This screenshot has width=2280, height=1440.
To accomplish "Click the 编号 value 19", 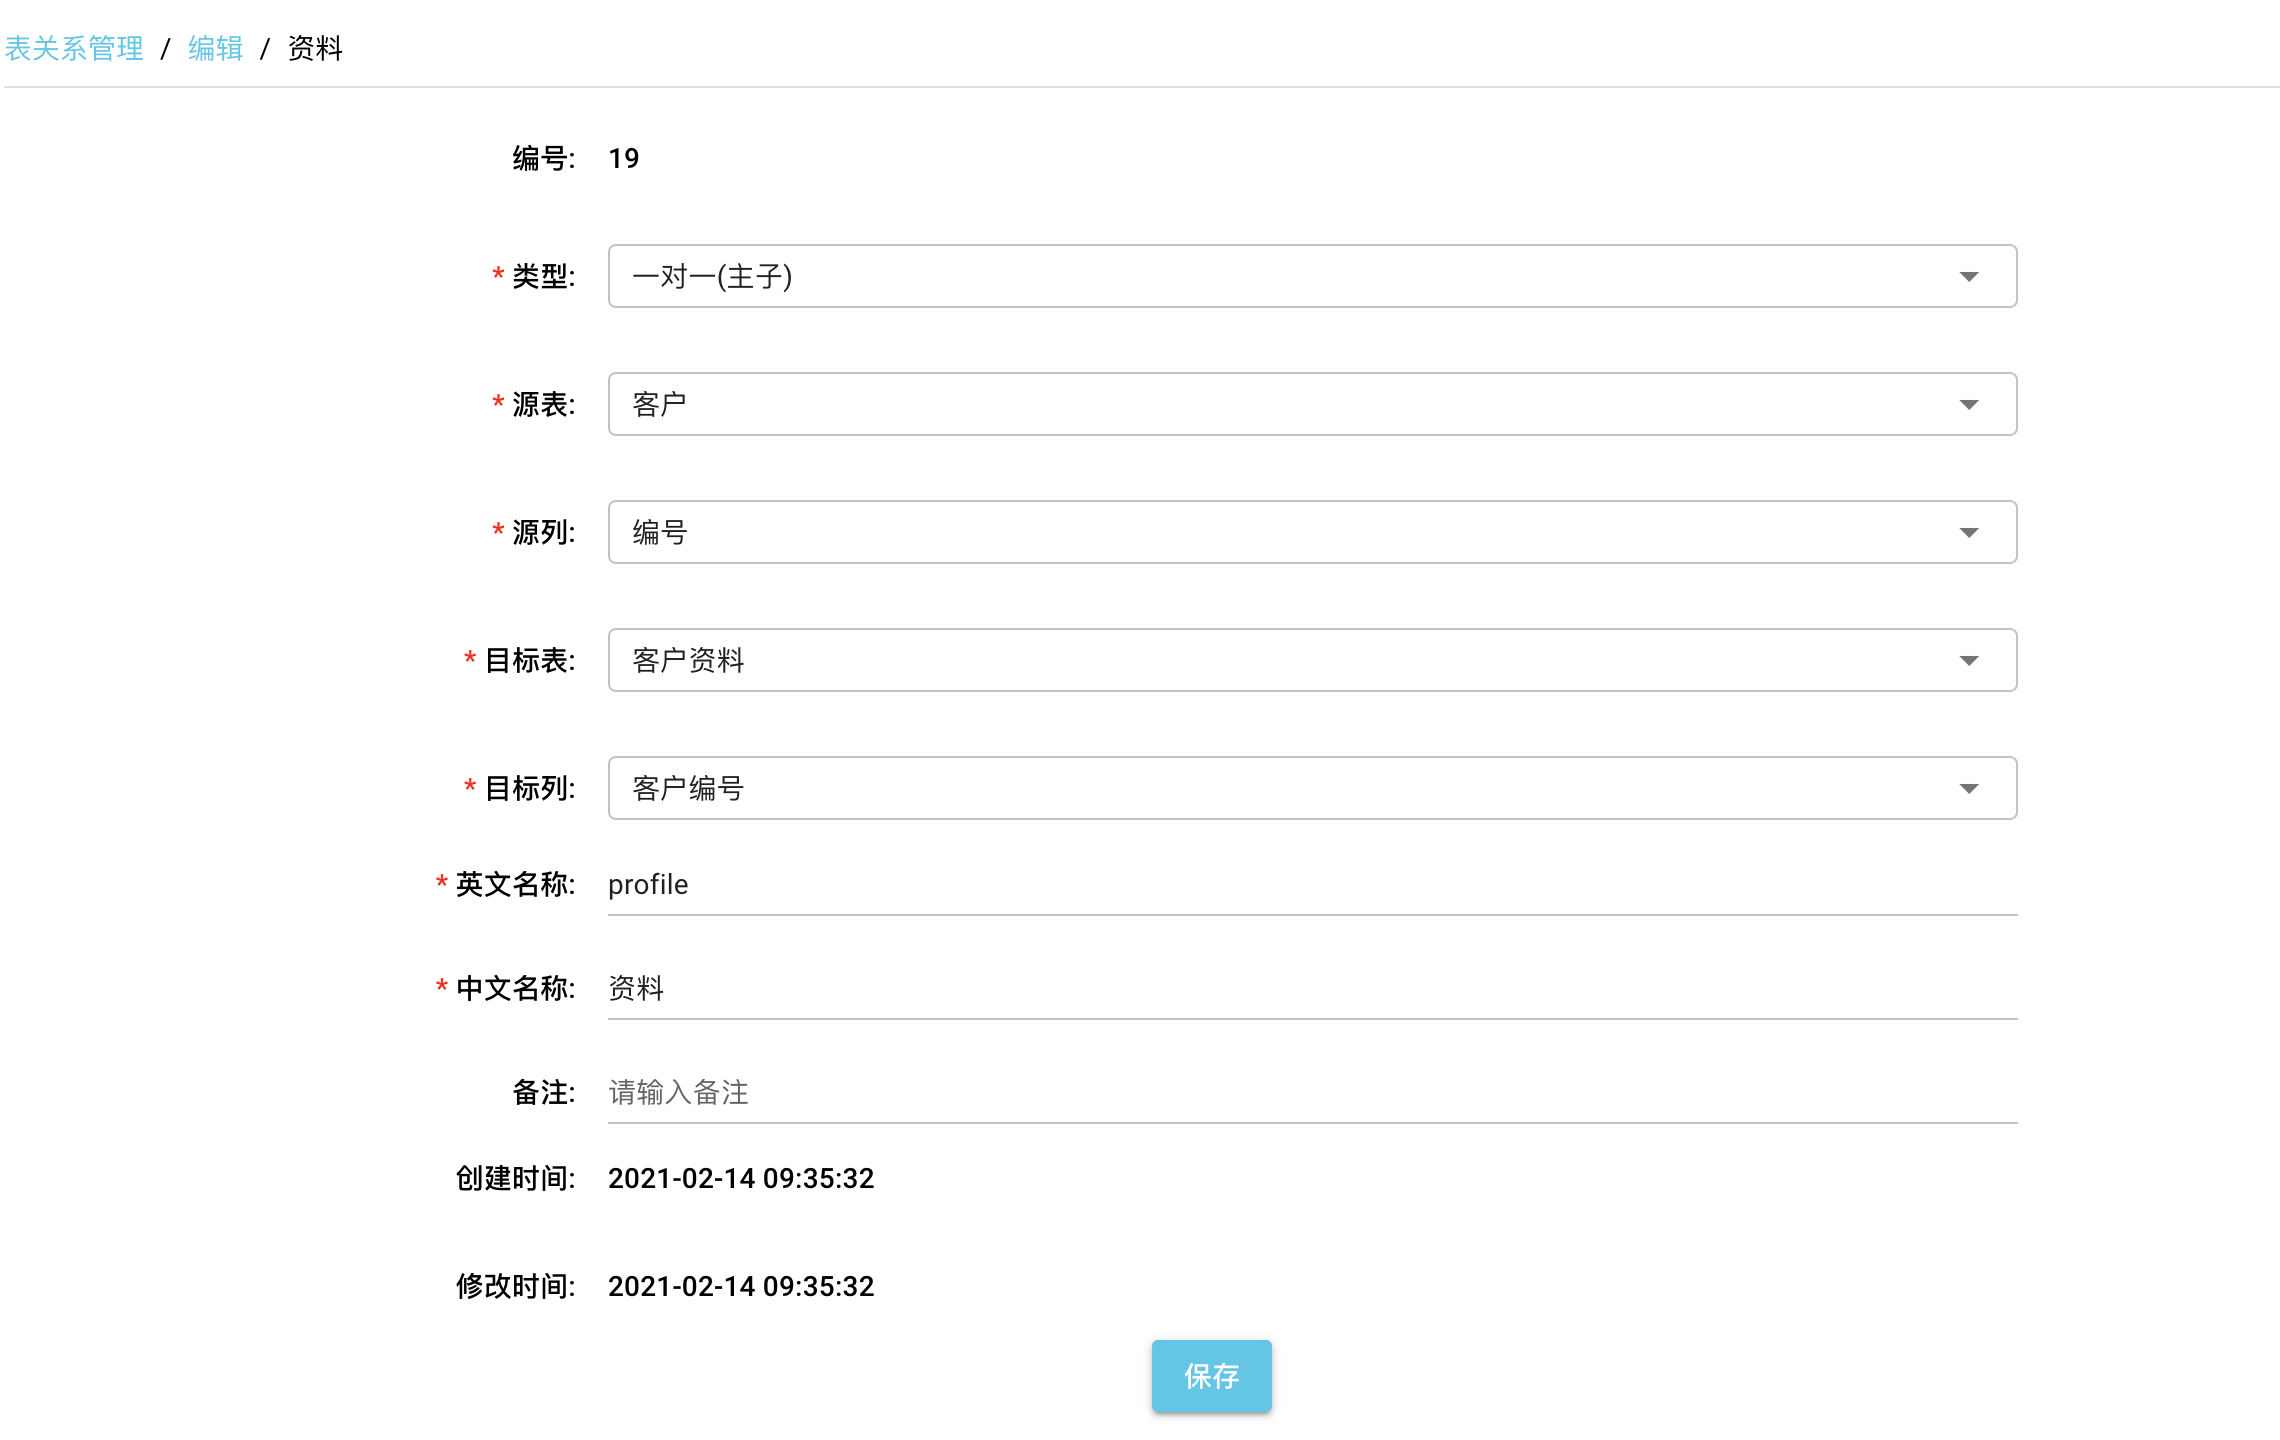I will [x=623, y=159].
